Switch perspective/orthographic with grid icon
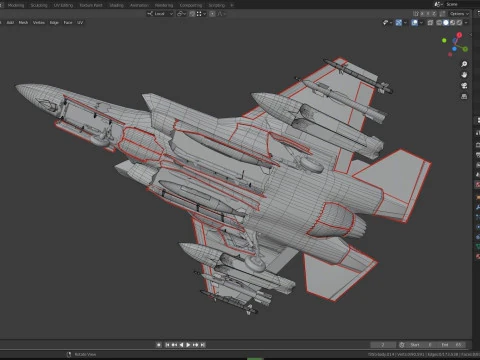The image size is (480, 360). coord(464,97)
